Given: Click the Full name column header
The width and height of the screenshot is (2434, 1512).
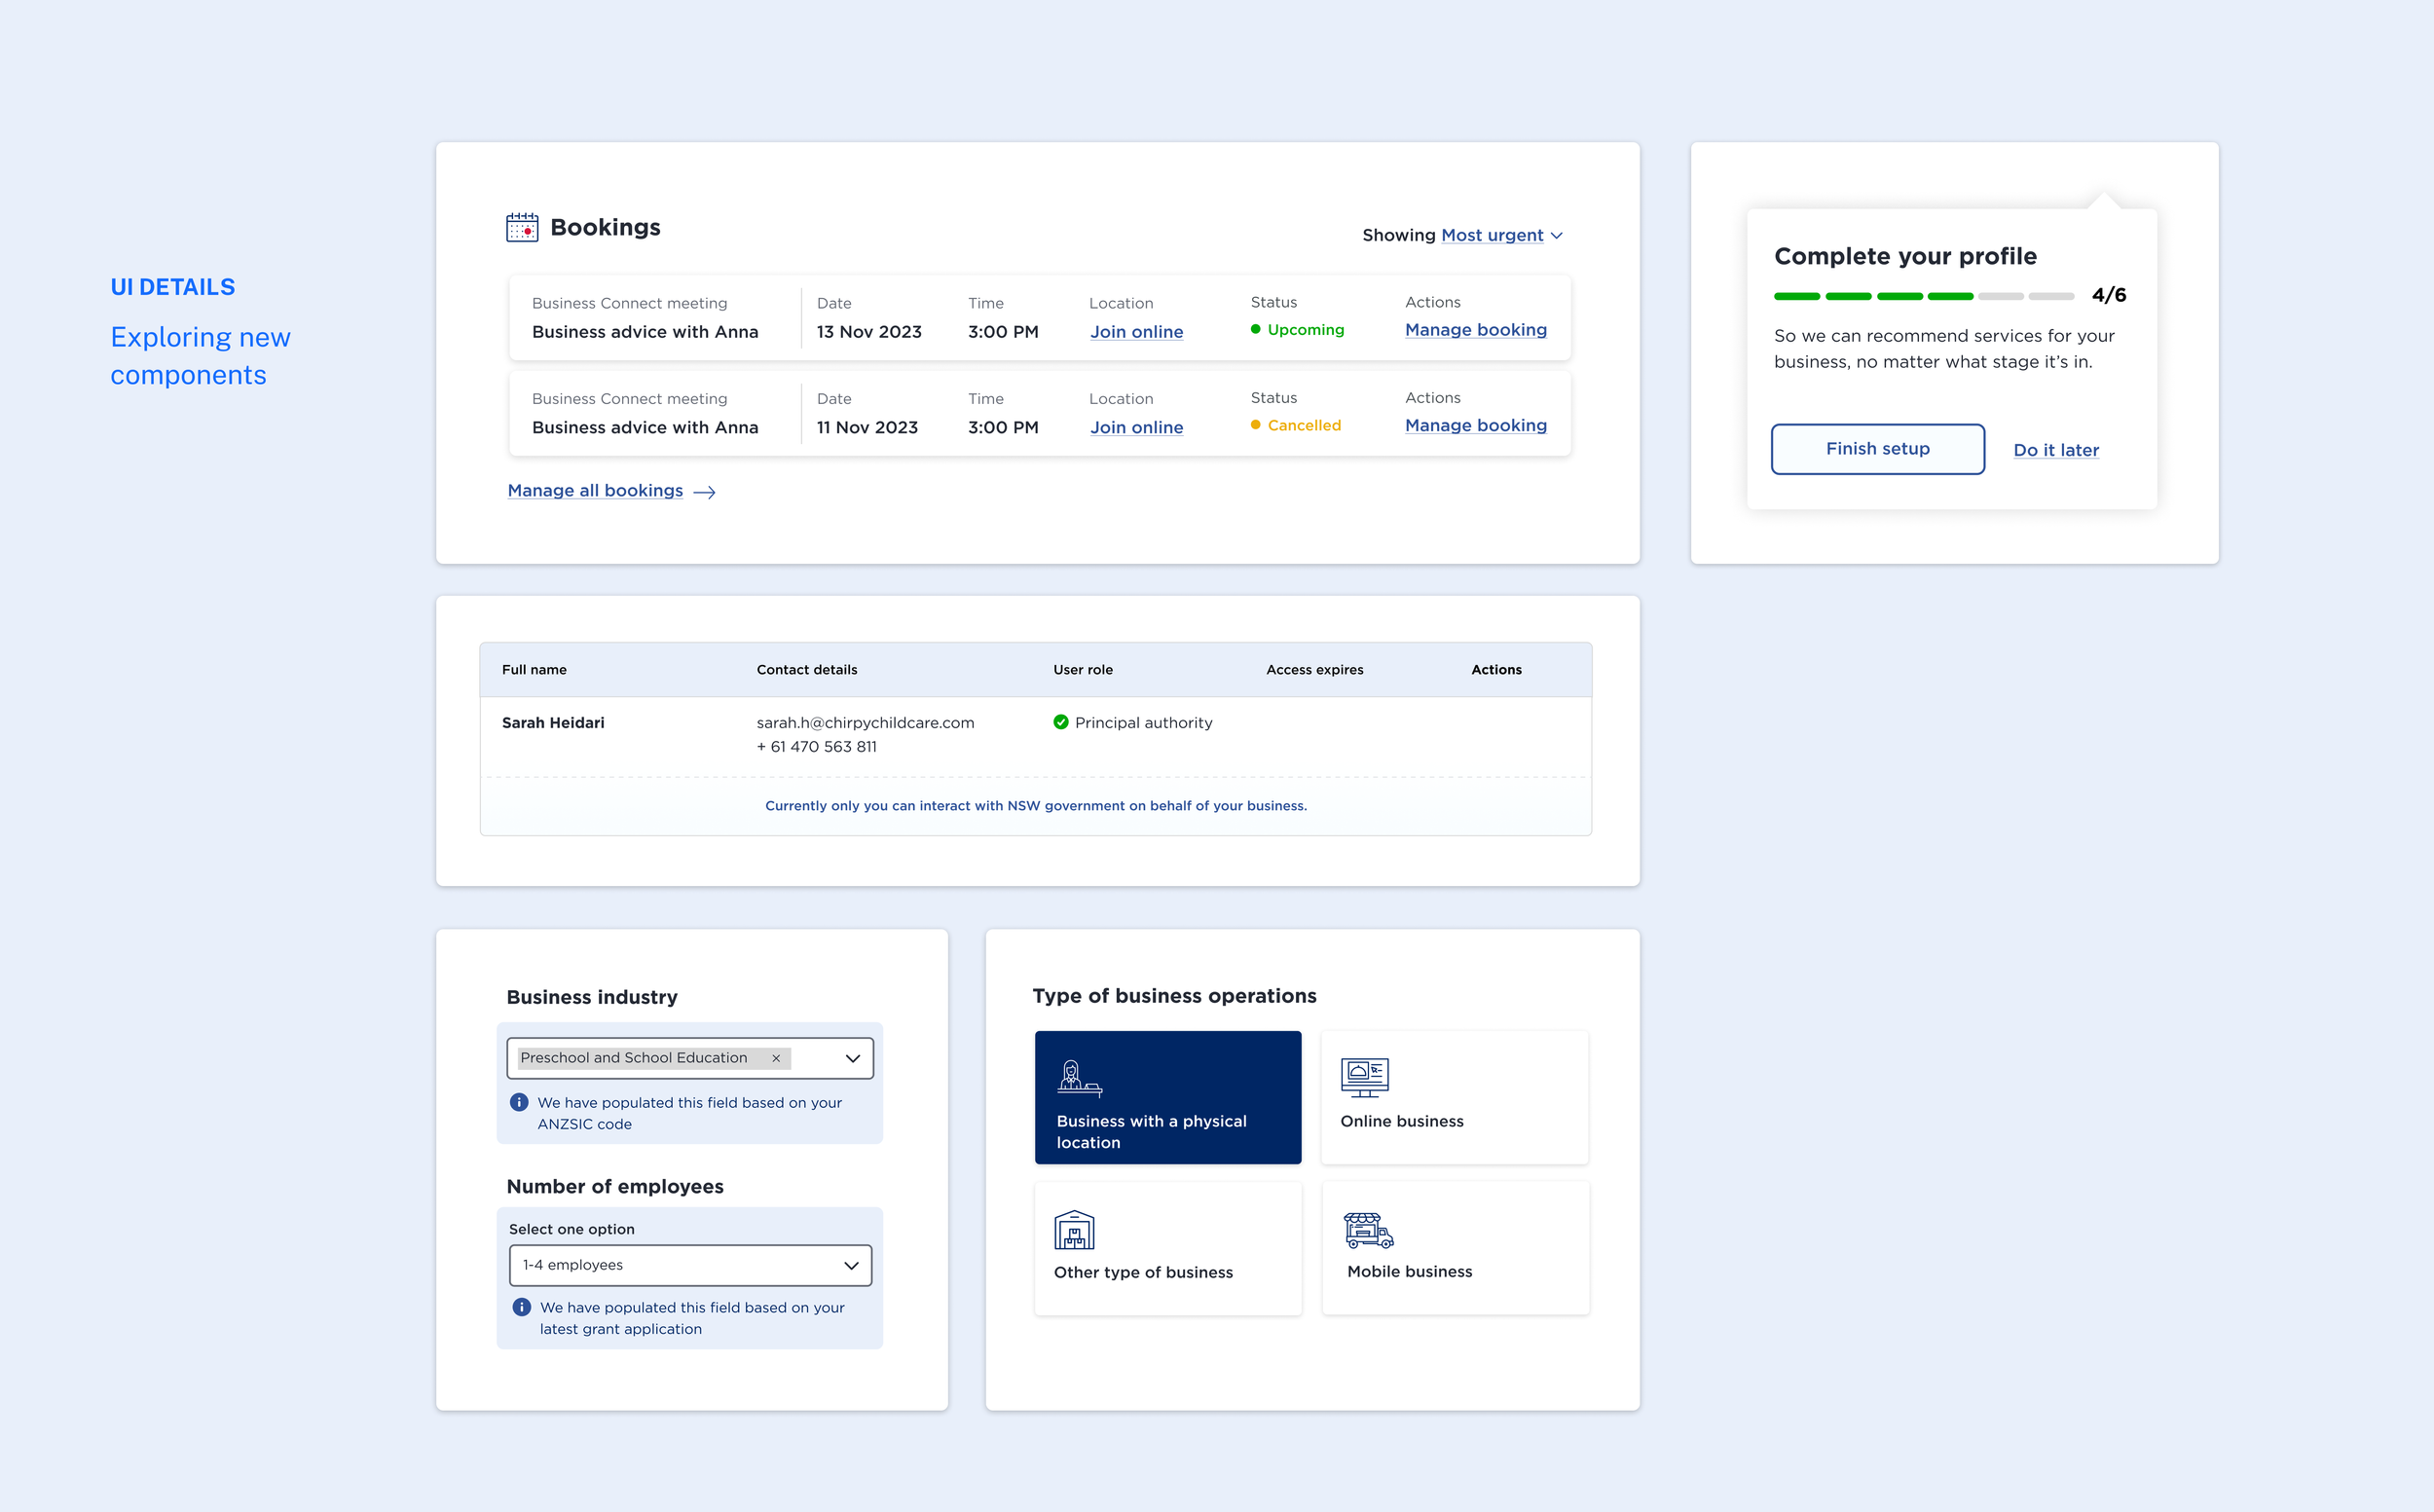Looking at the screenshot, I should (534, 670).
